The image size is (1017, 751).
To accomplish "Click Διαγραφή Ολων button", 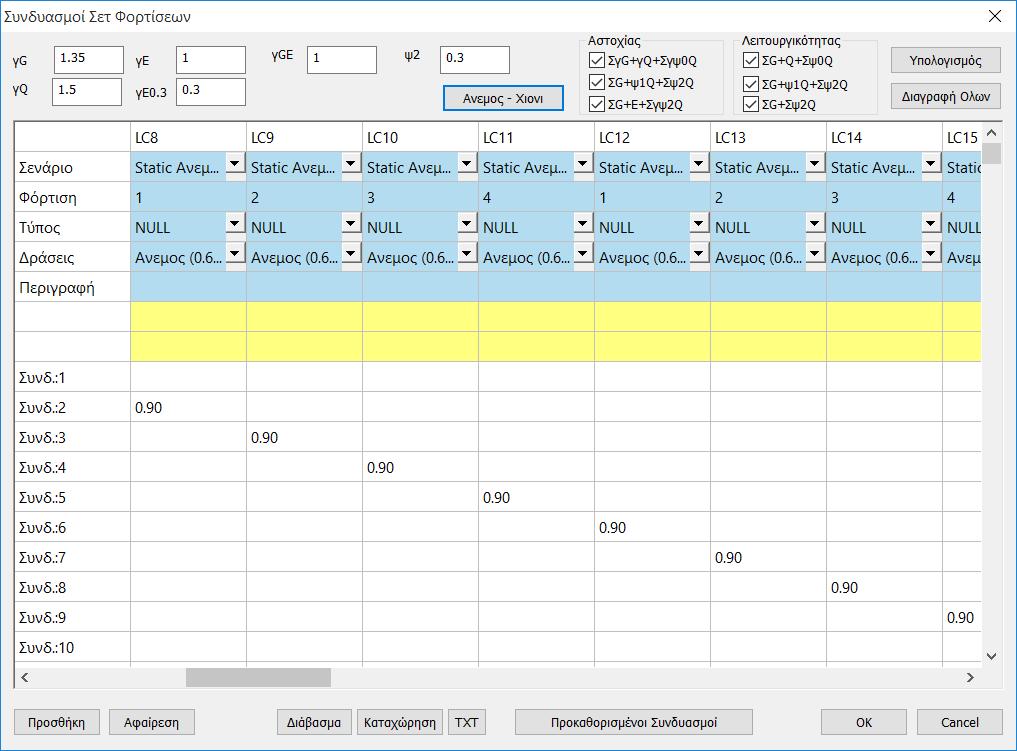I will pyautogui.click(x=946, y=97).
